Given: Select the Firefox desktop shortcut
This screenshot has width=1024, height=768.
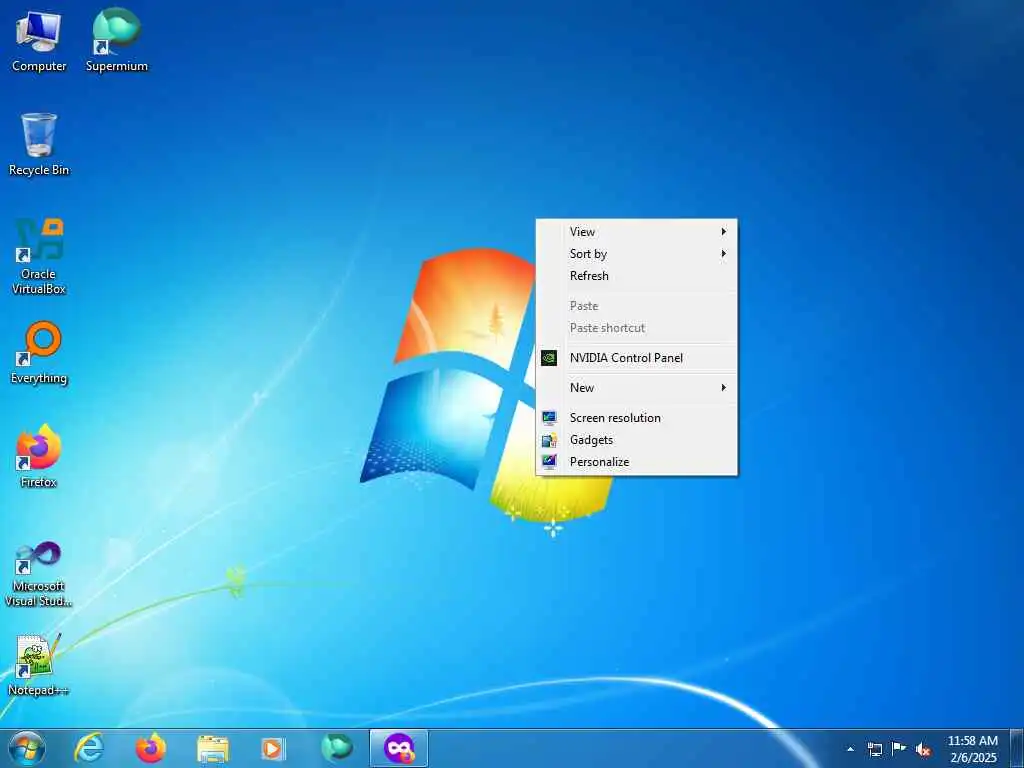Looking at the screenshot, I should (39, 456).
